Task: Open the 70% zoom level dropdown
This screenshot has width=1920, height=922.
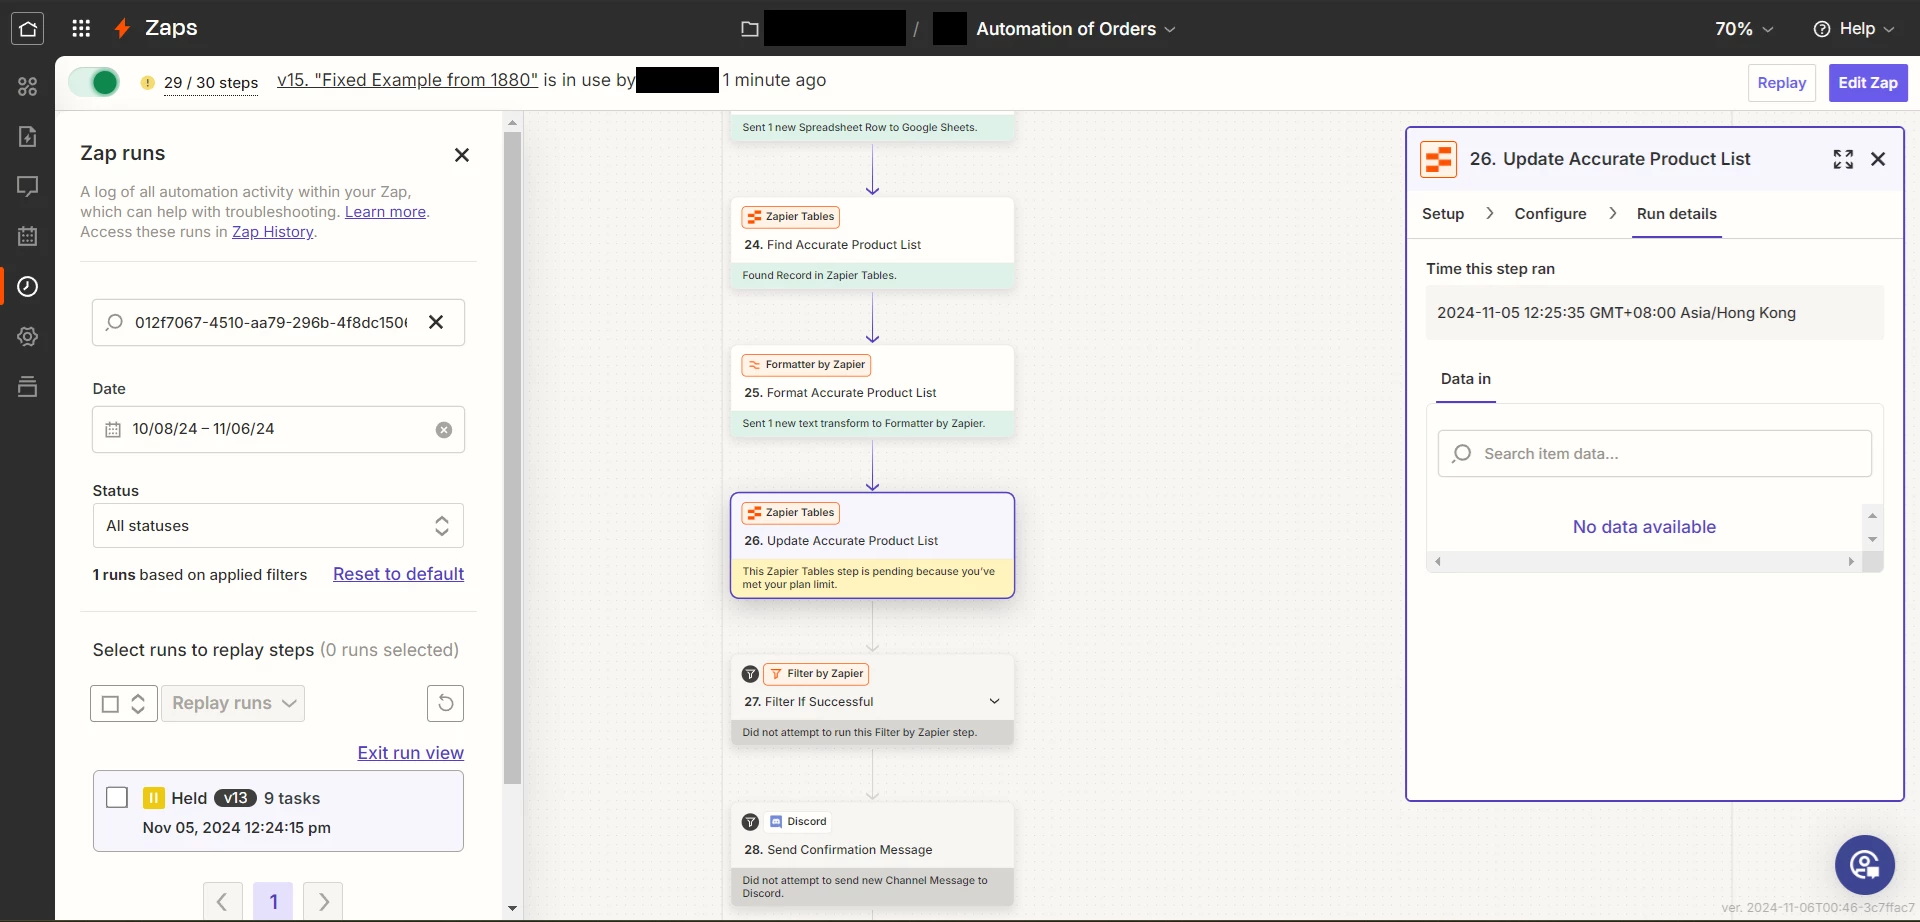Action: pos(1744,29)
